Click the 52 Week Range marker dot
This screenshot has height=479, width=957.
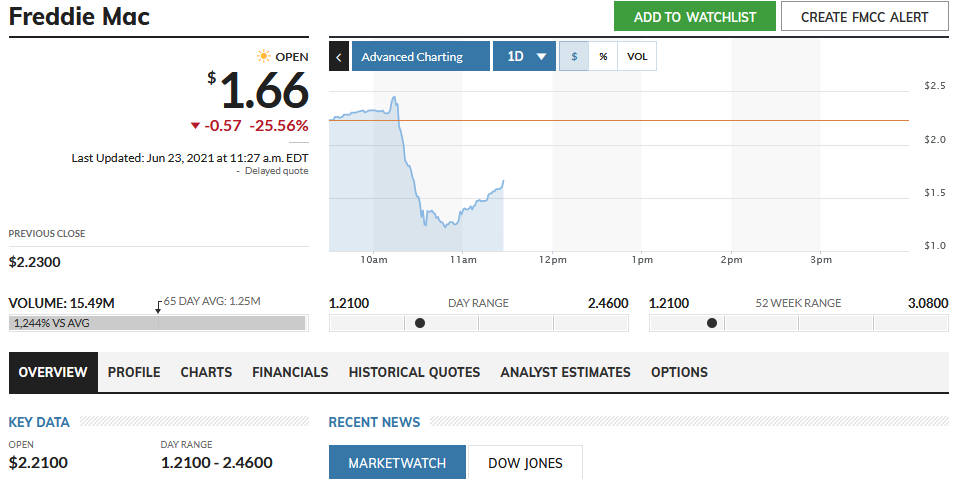tap(712, 323)
